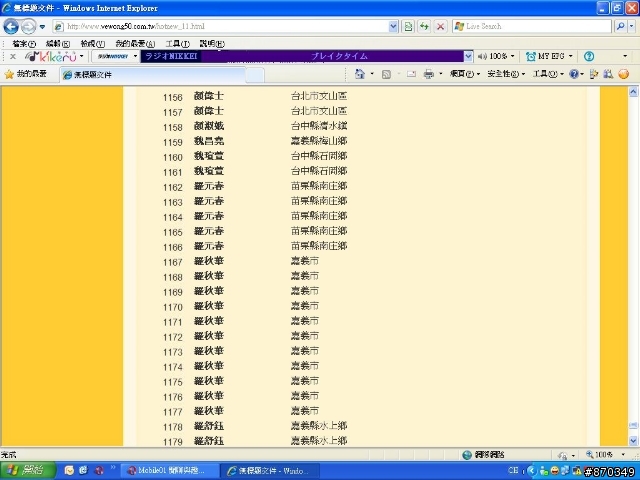
Task: Open the search provider options dropdown
Action: 631,27
